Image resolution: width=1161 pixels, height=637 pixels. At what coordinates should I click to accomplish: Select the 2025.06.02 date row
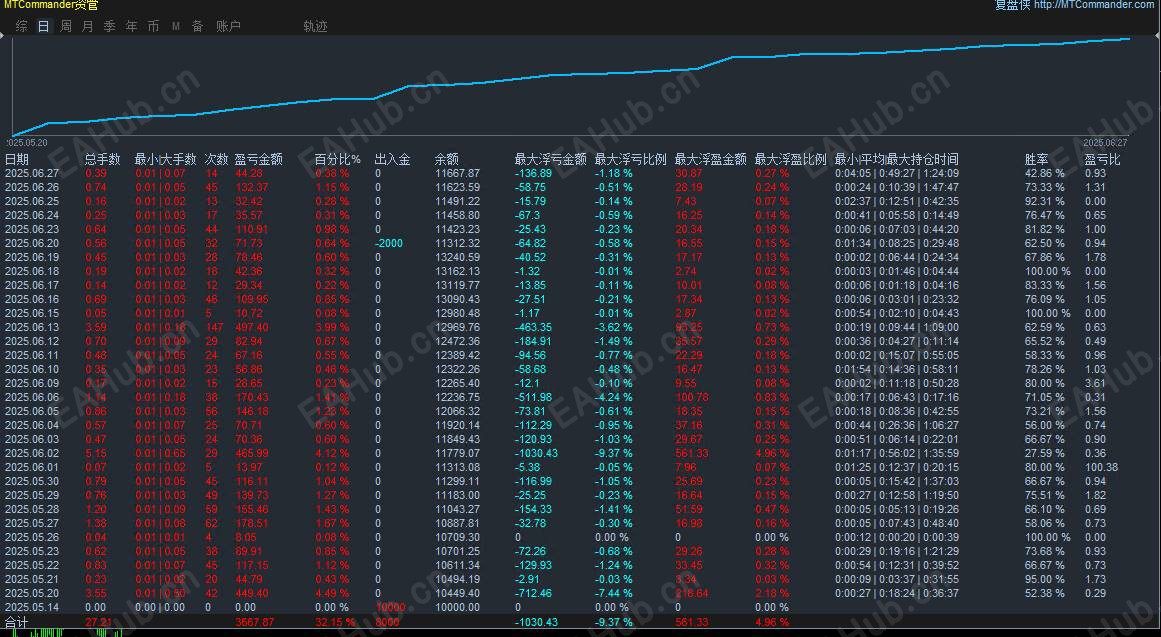point(32,453)
